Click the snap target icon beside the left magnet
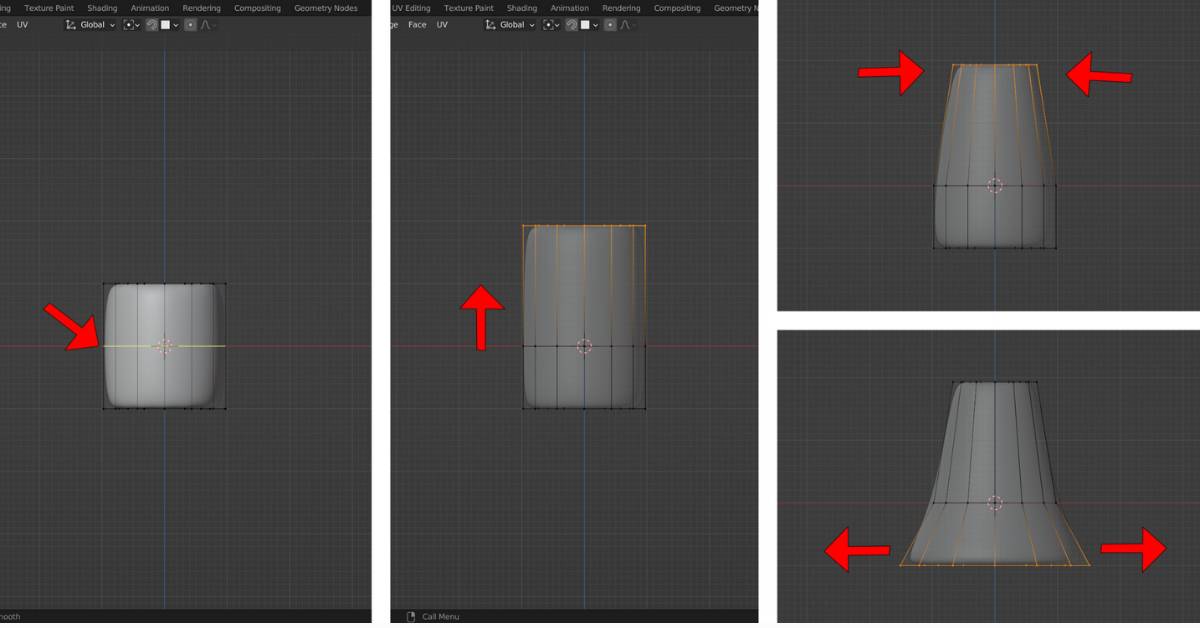Screen dimensions: 1200x628 166,25
